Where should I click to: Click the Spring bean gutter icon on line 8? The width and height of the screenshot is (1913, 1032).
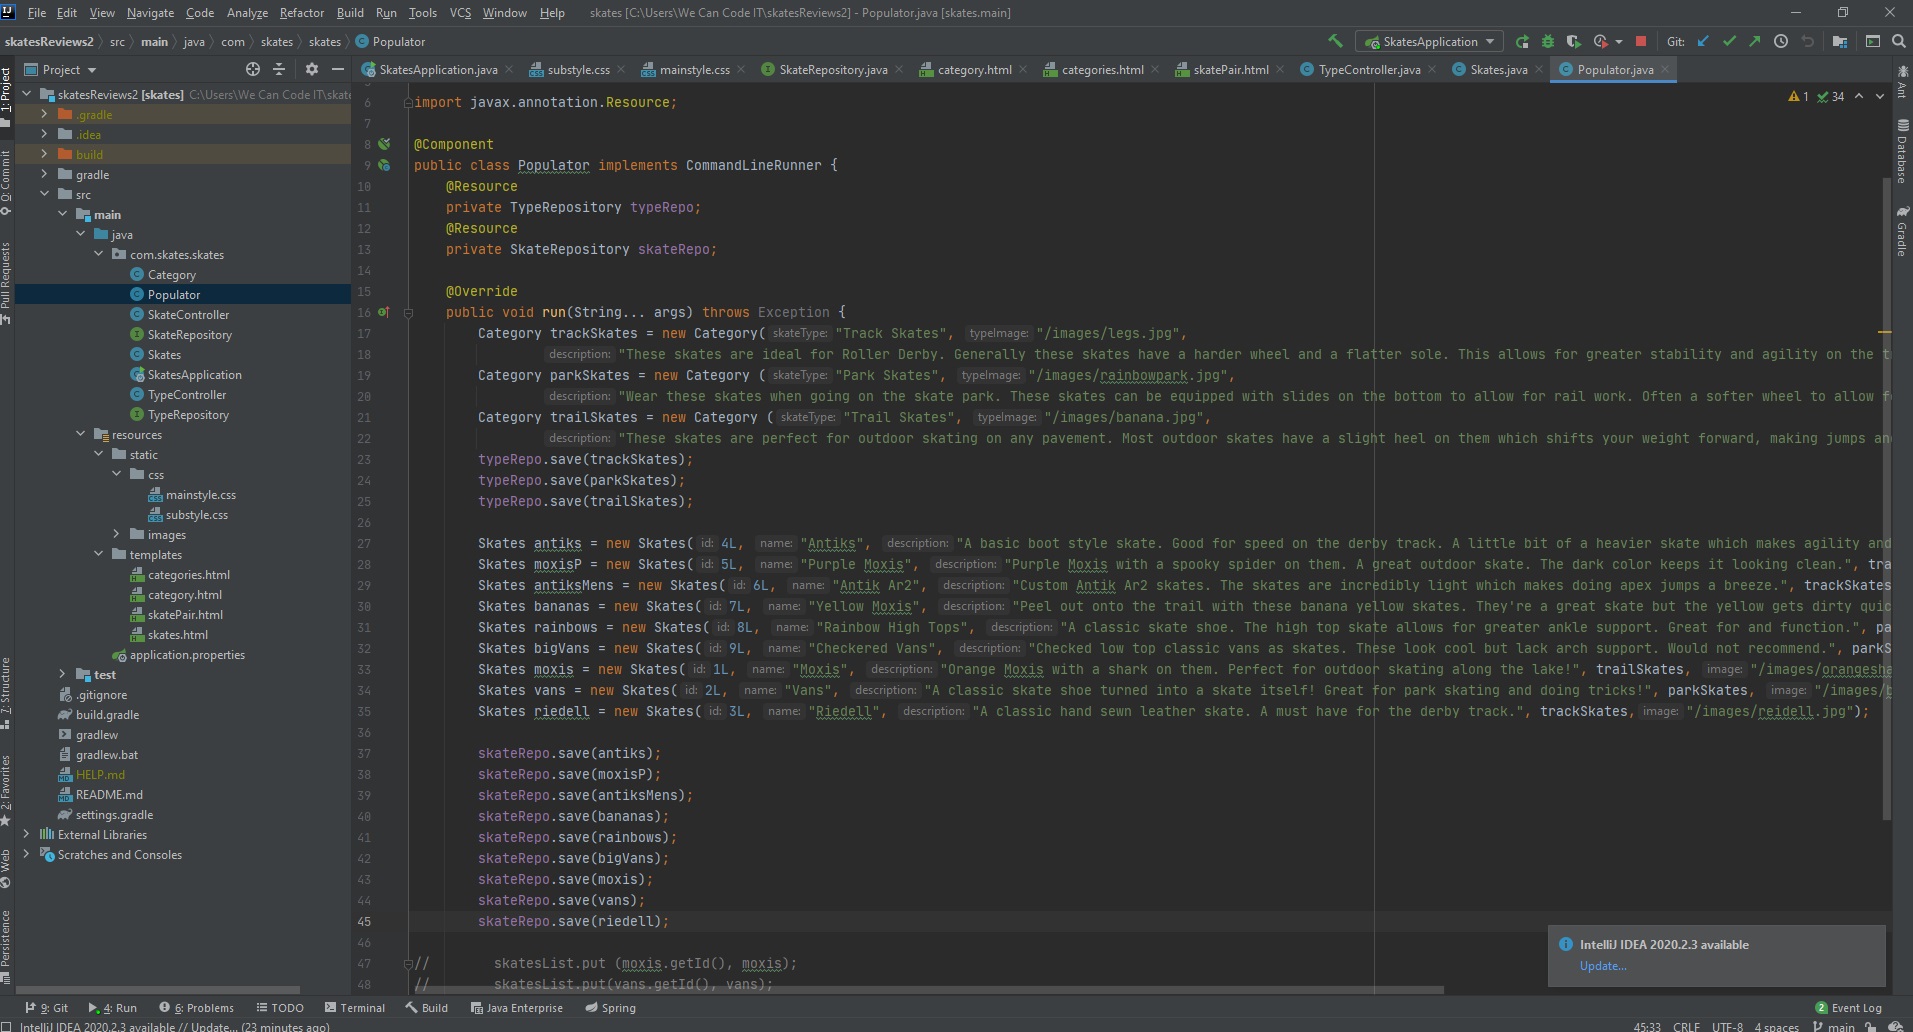pos(383,144)
